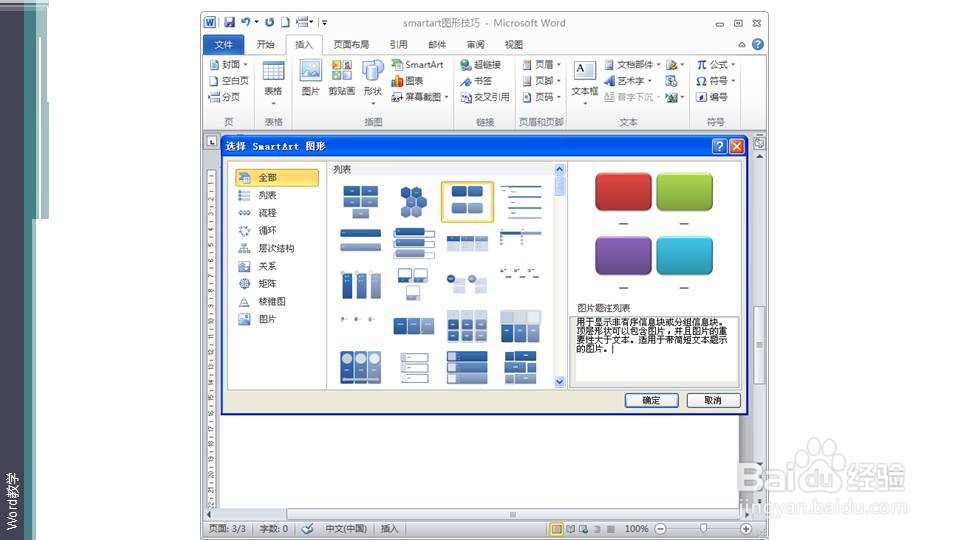Open the Word Help question mark icon
The image size is (960, 540).
point(757,44)
